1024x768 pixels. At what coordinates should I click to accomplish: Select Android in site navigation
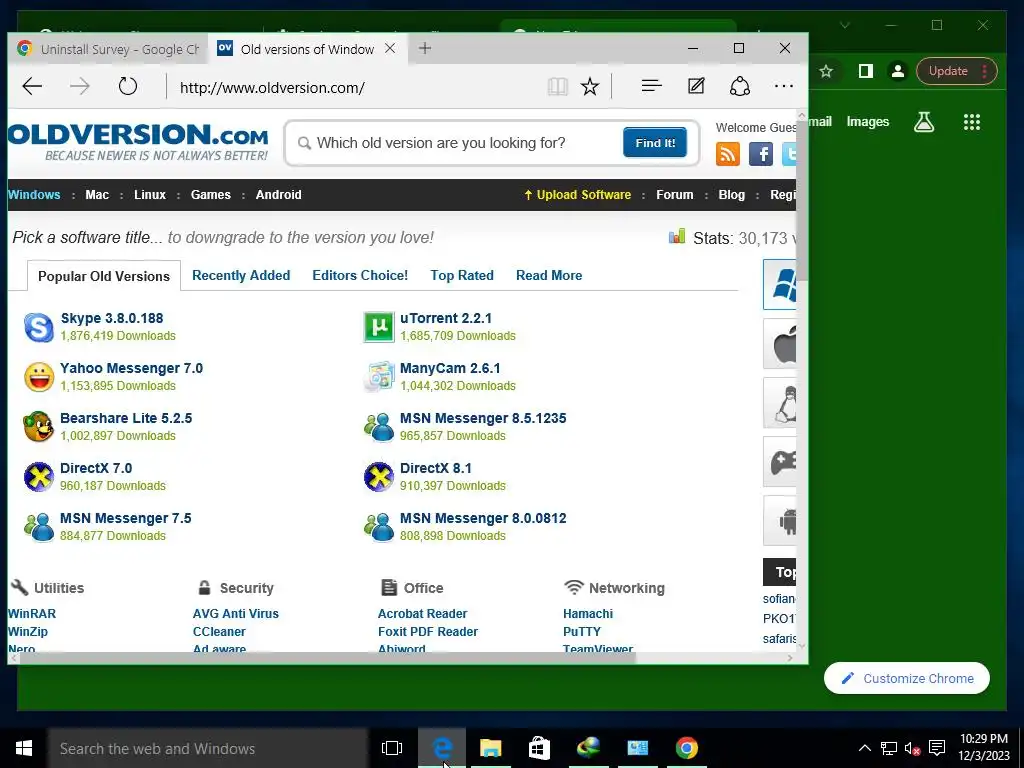pyautogui.click(x=278, y=195)
